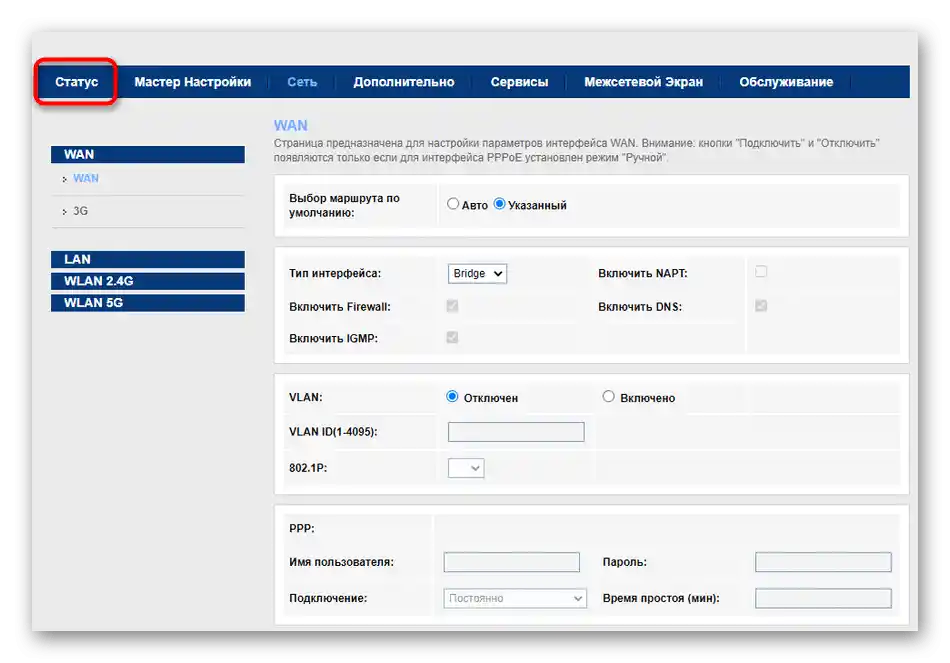This screenshot has height=663, width=950.
Task: Click the WAN page heading
Action: coord(291,125)
